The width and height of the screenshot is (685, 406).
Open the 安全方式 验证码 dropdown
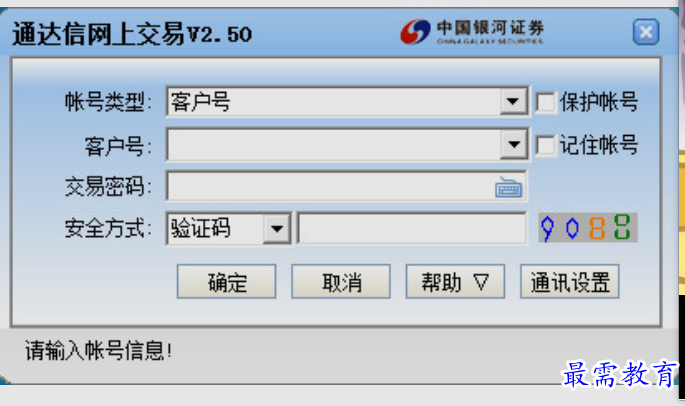coord(277,228)
